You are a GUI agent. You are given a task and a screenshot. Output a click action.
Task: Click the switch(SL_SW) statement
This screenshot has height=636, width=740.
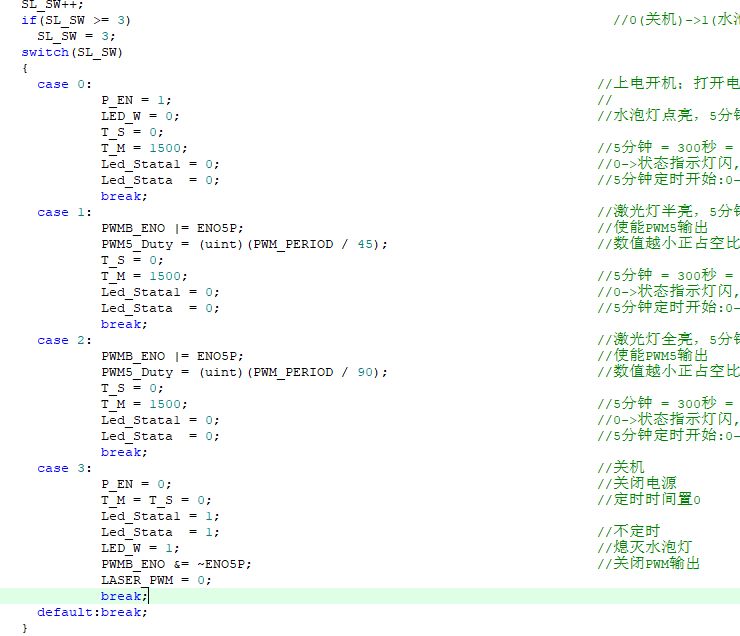click(72, 52)
